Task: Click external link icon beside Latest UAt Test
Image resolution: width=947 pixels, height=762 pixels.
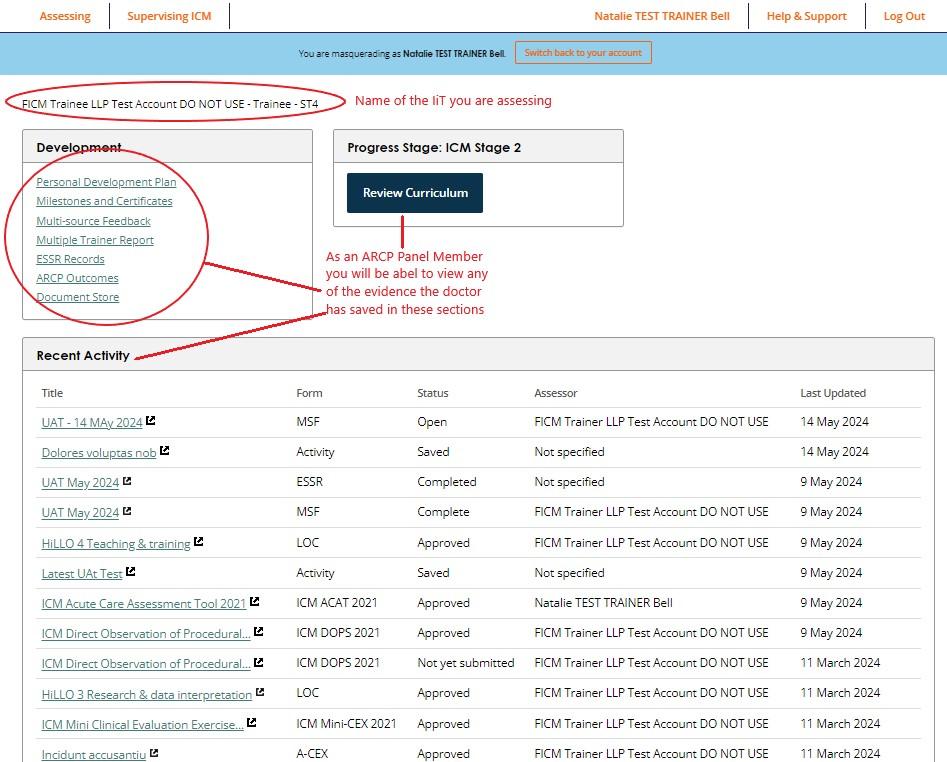Action: click(130, 571)
